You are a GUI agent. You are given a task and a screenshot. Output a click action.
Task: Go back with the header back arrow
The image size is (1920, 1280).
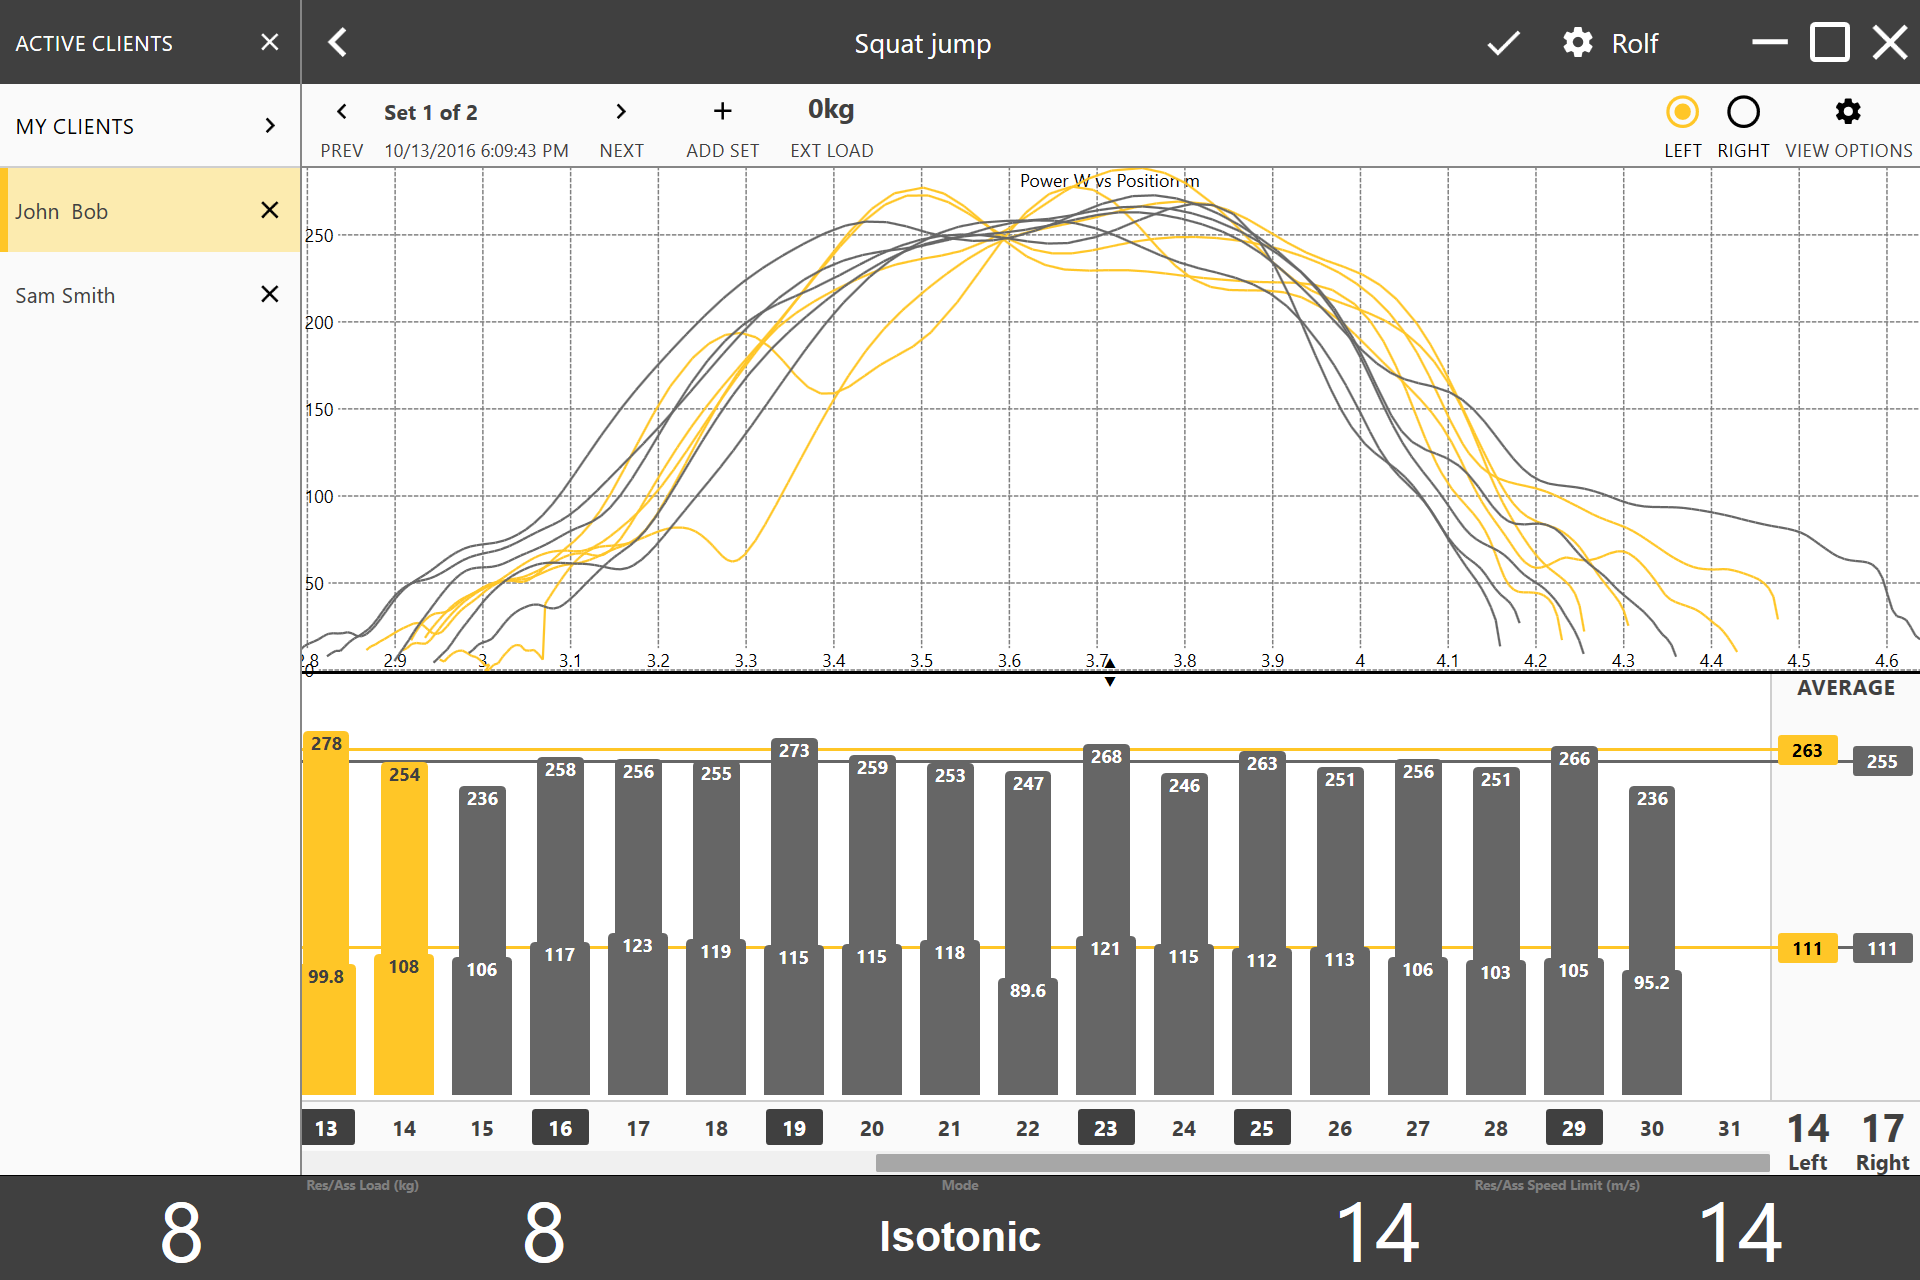tap(338, 43)
